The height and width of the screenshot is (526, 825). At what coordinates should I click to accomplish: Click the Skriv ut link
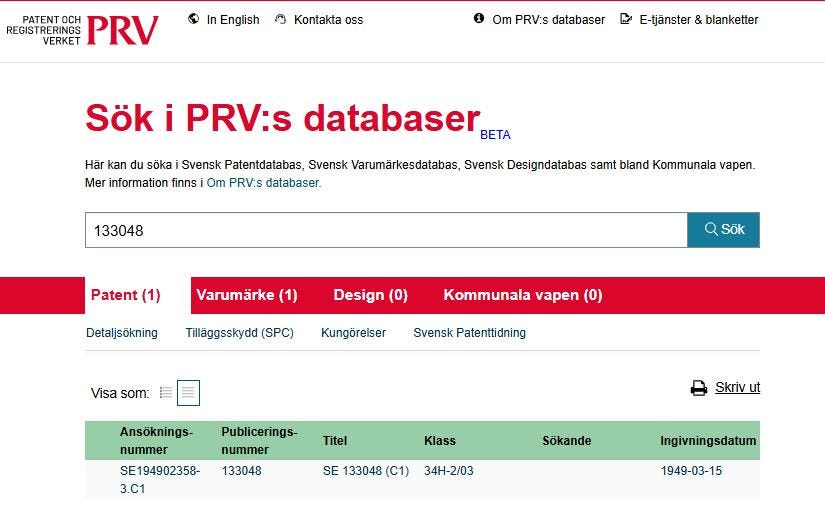point(738,387)
